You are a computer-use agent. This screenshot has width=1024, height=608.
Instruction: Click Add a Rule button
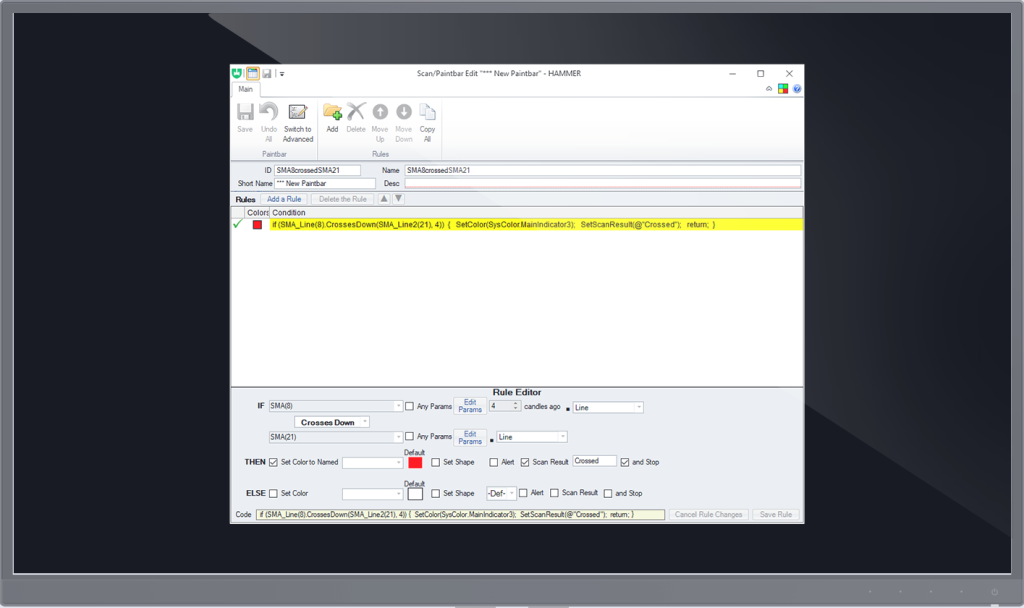[x=284, y=199]
